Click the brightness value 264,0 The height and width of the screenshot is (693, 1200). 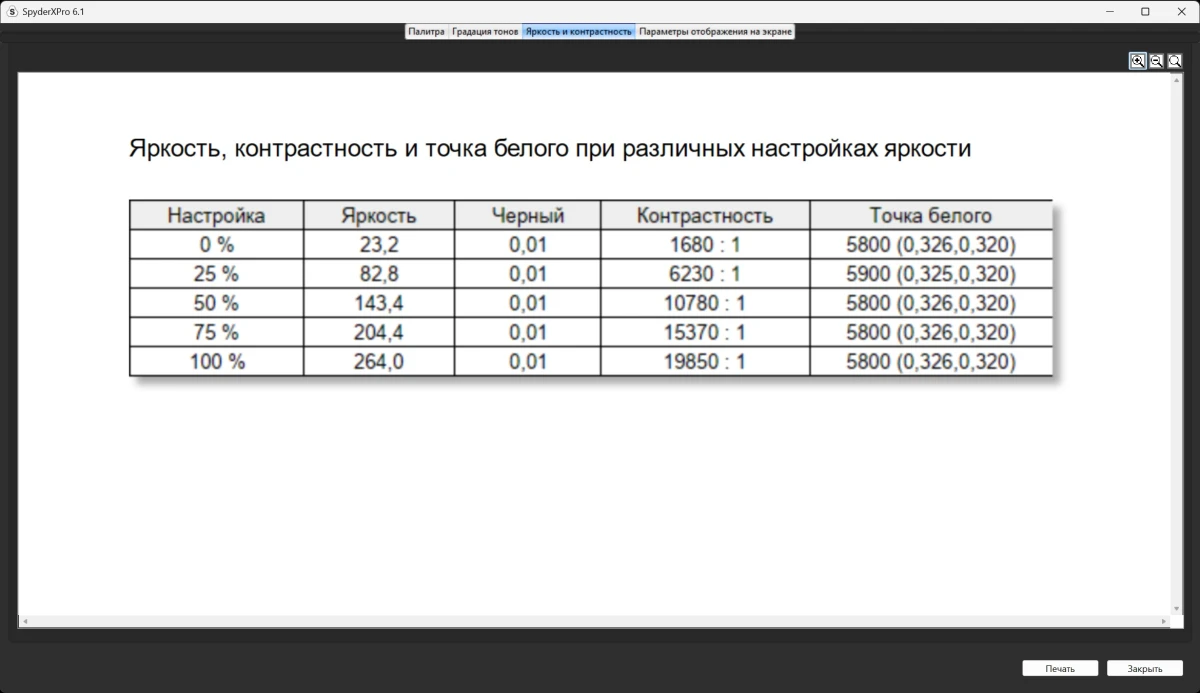[378, 361]
